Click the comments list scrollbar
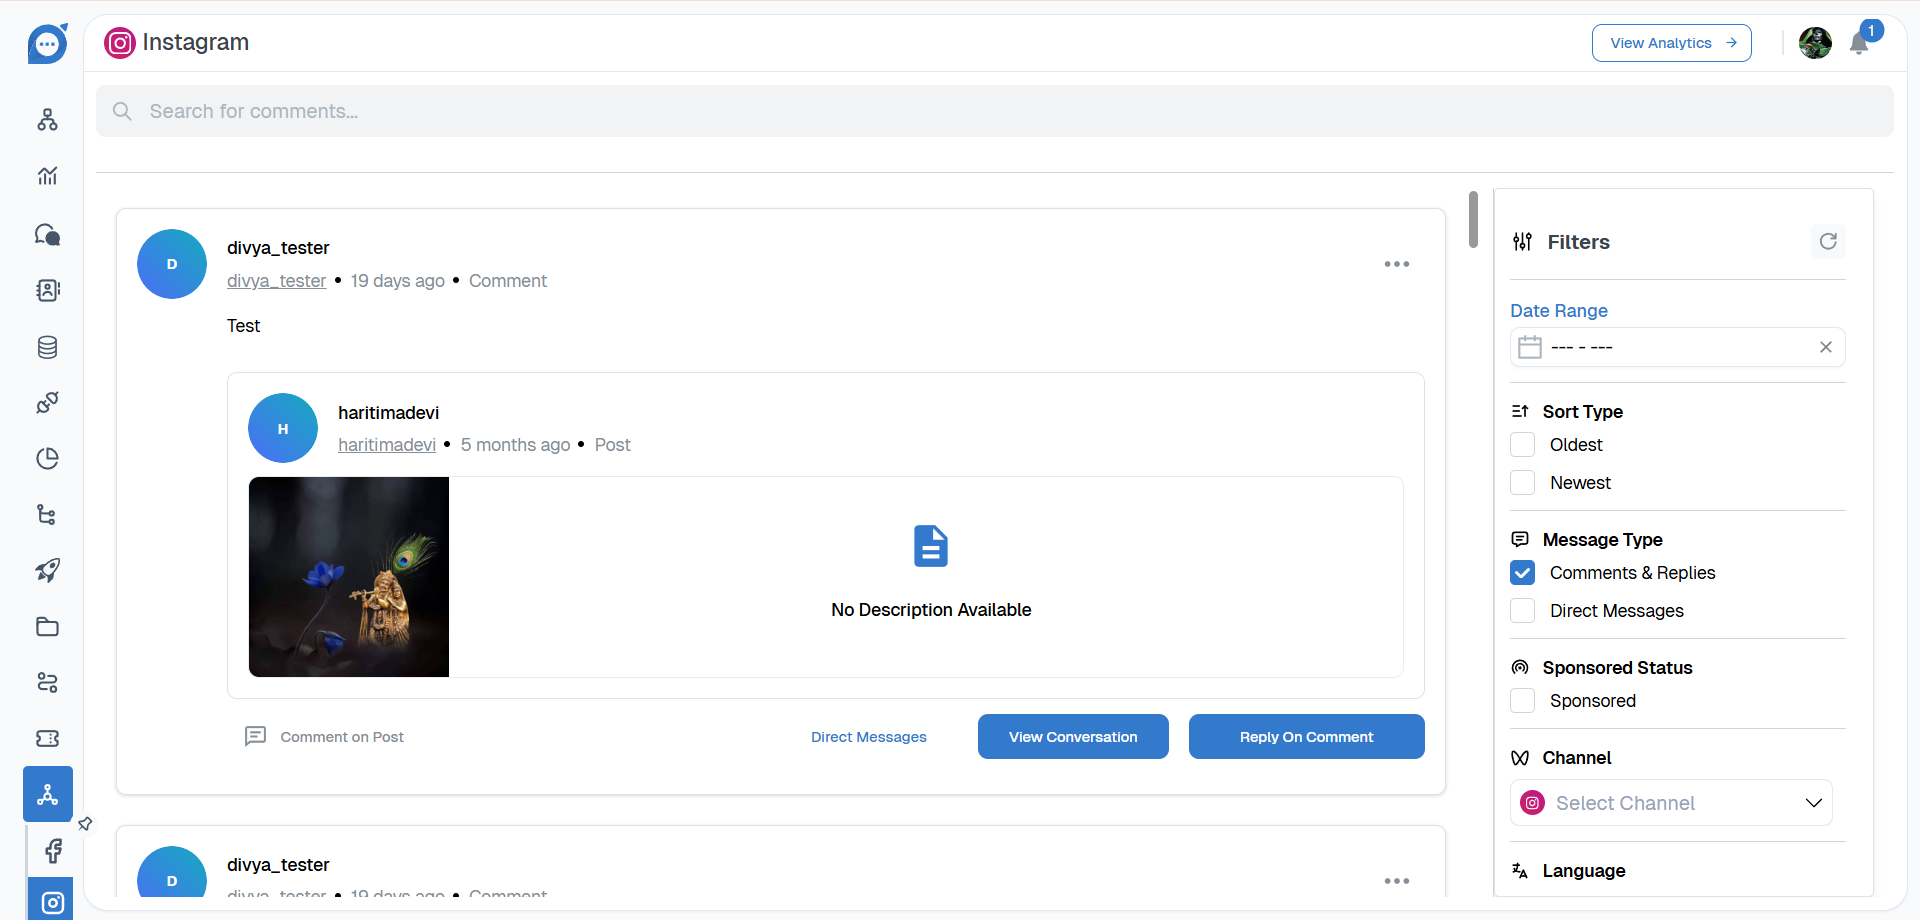The width and height of the screenshot is (1920, 920). 1473,220
